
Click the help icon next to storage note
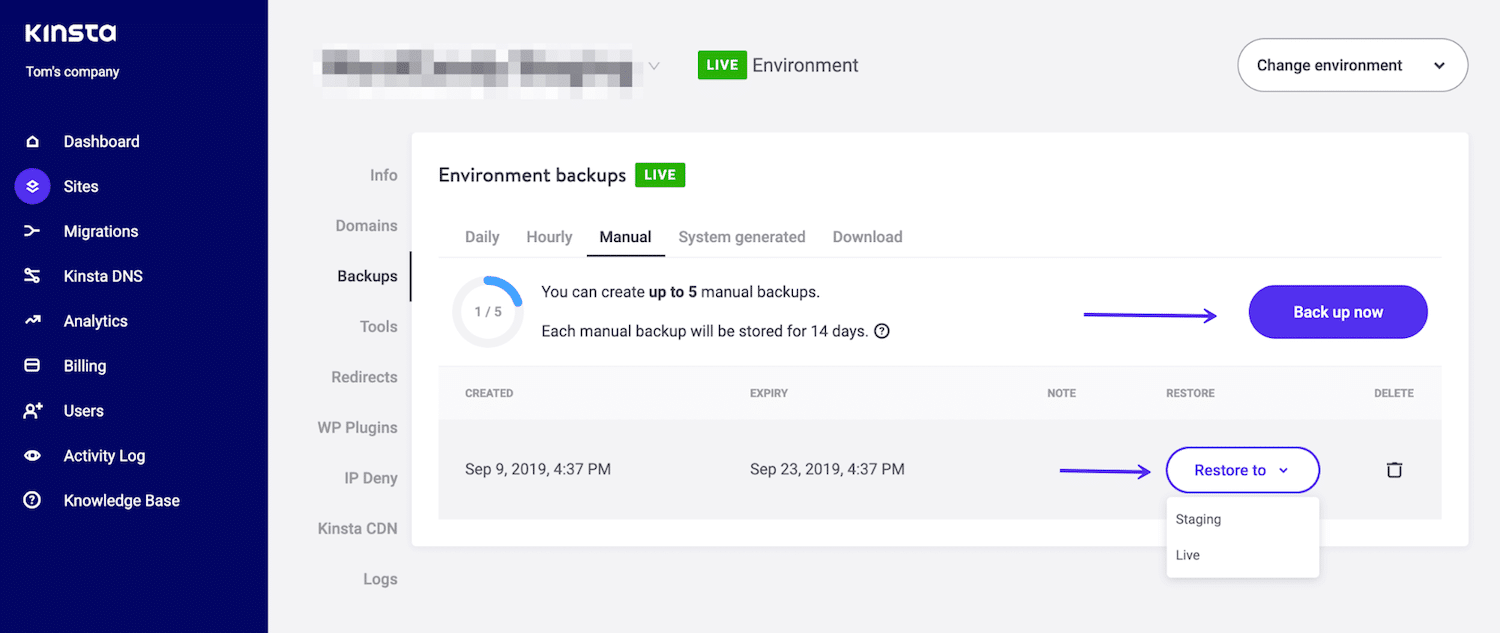881,331
